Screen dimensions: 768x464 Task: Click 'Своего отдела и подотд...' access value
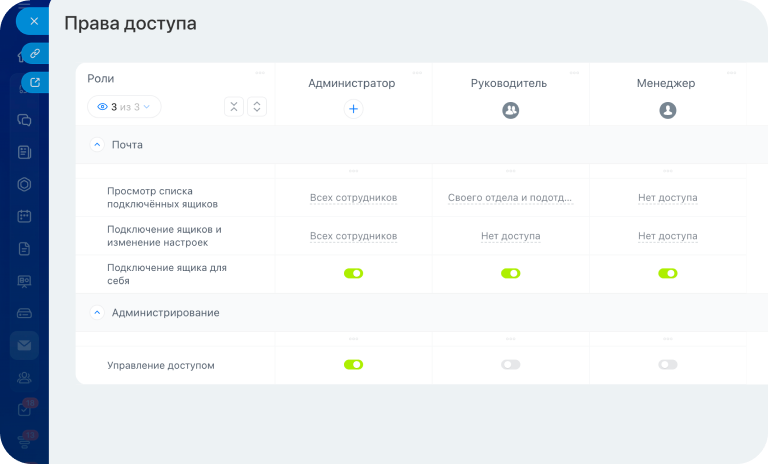pyautogui.click(x=510, y=198)
